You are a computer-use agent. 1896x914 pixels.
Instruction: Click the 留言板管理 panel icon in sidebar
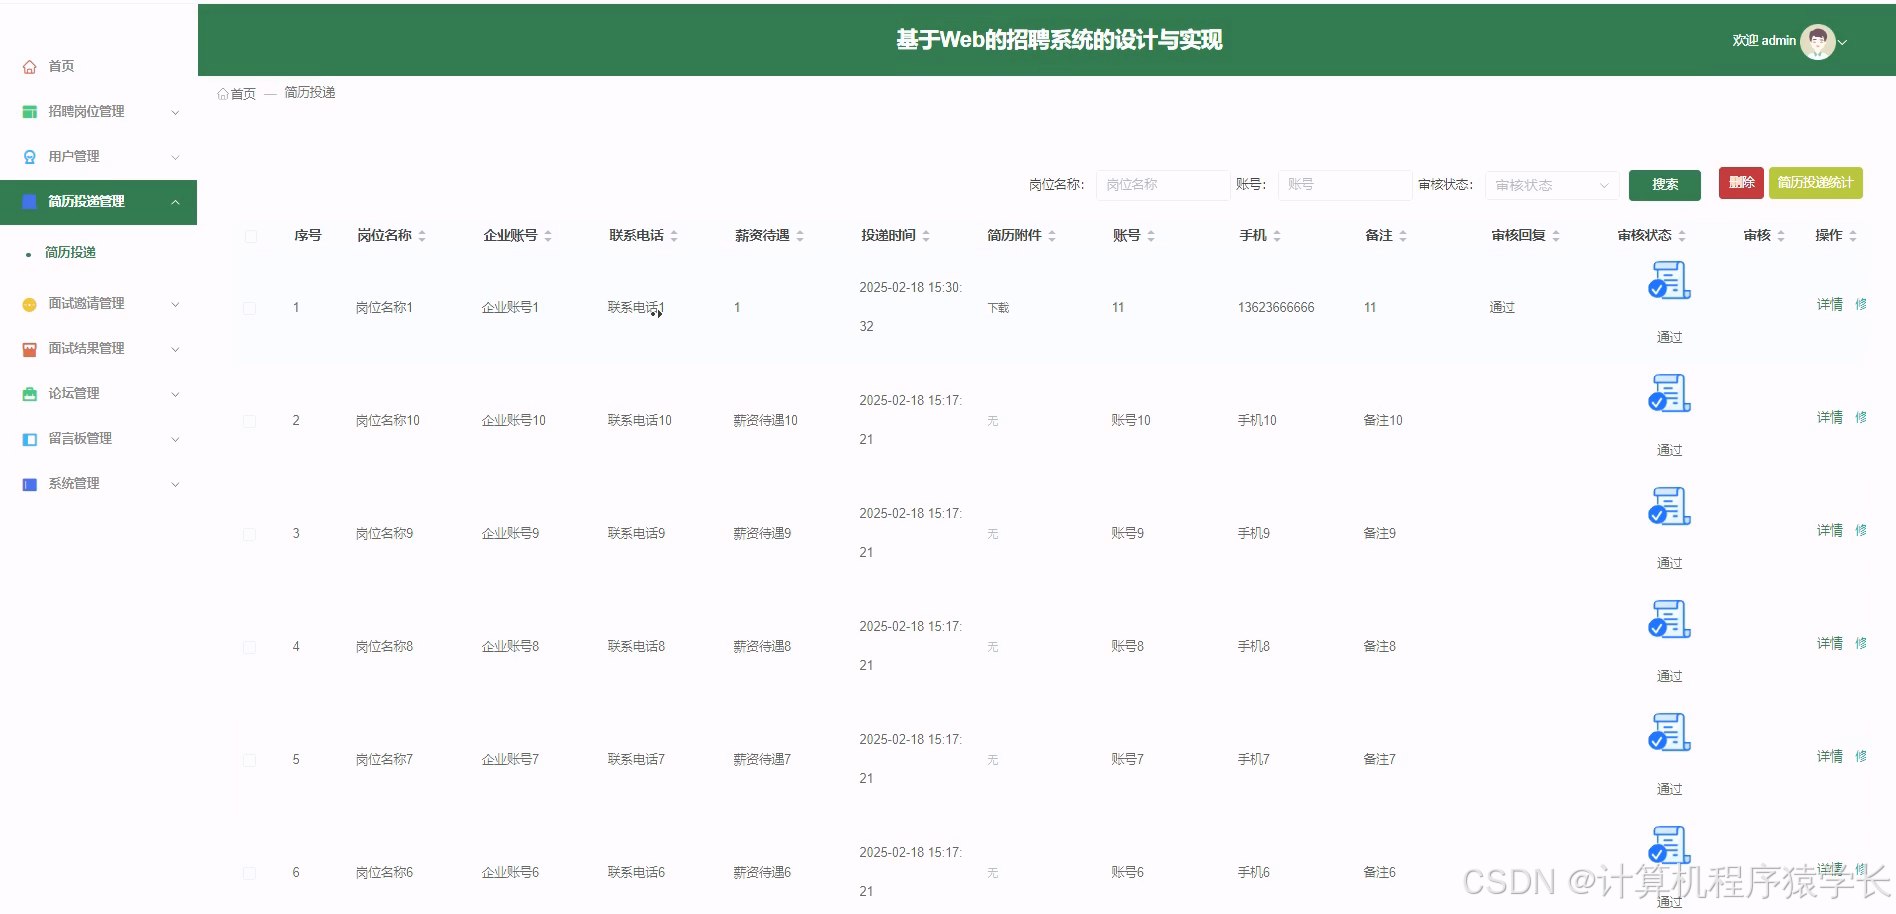(28, 438)
